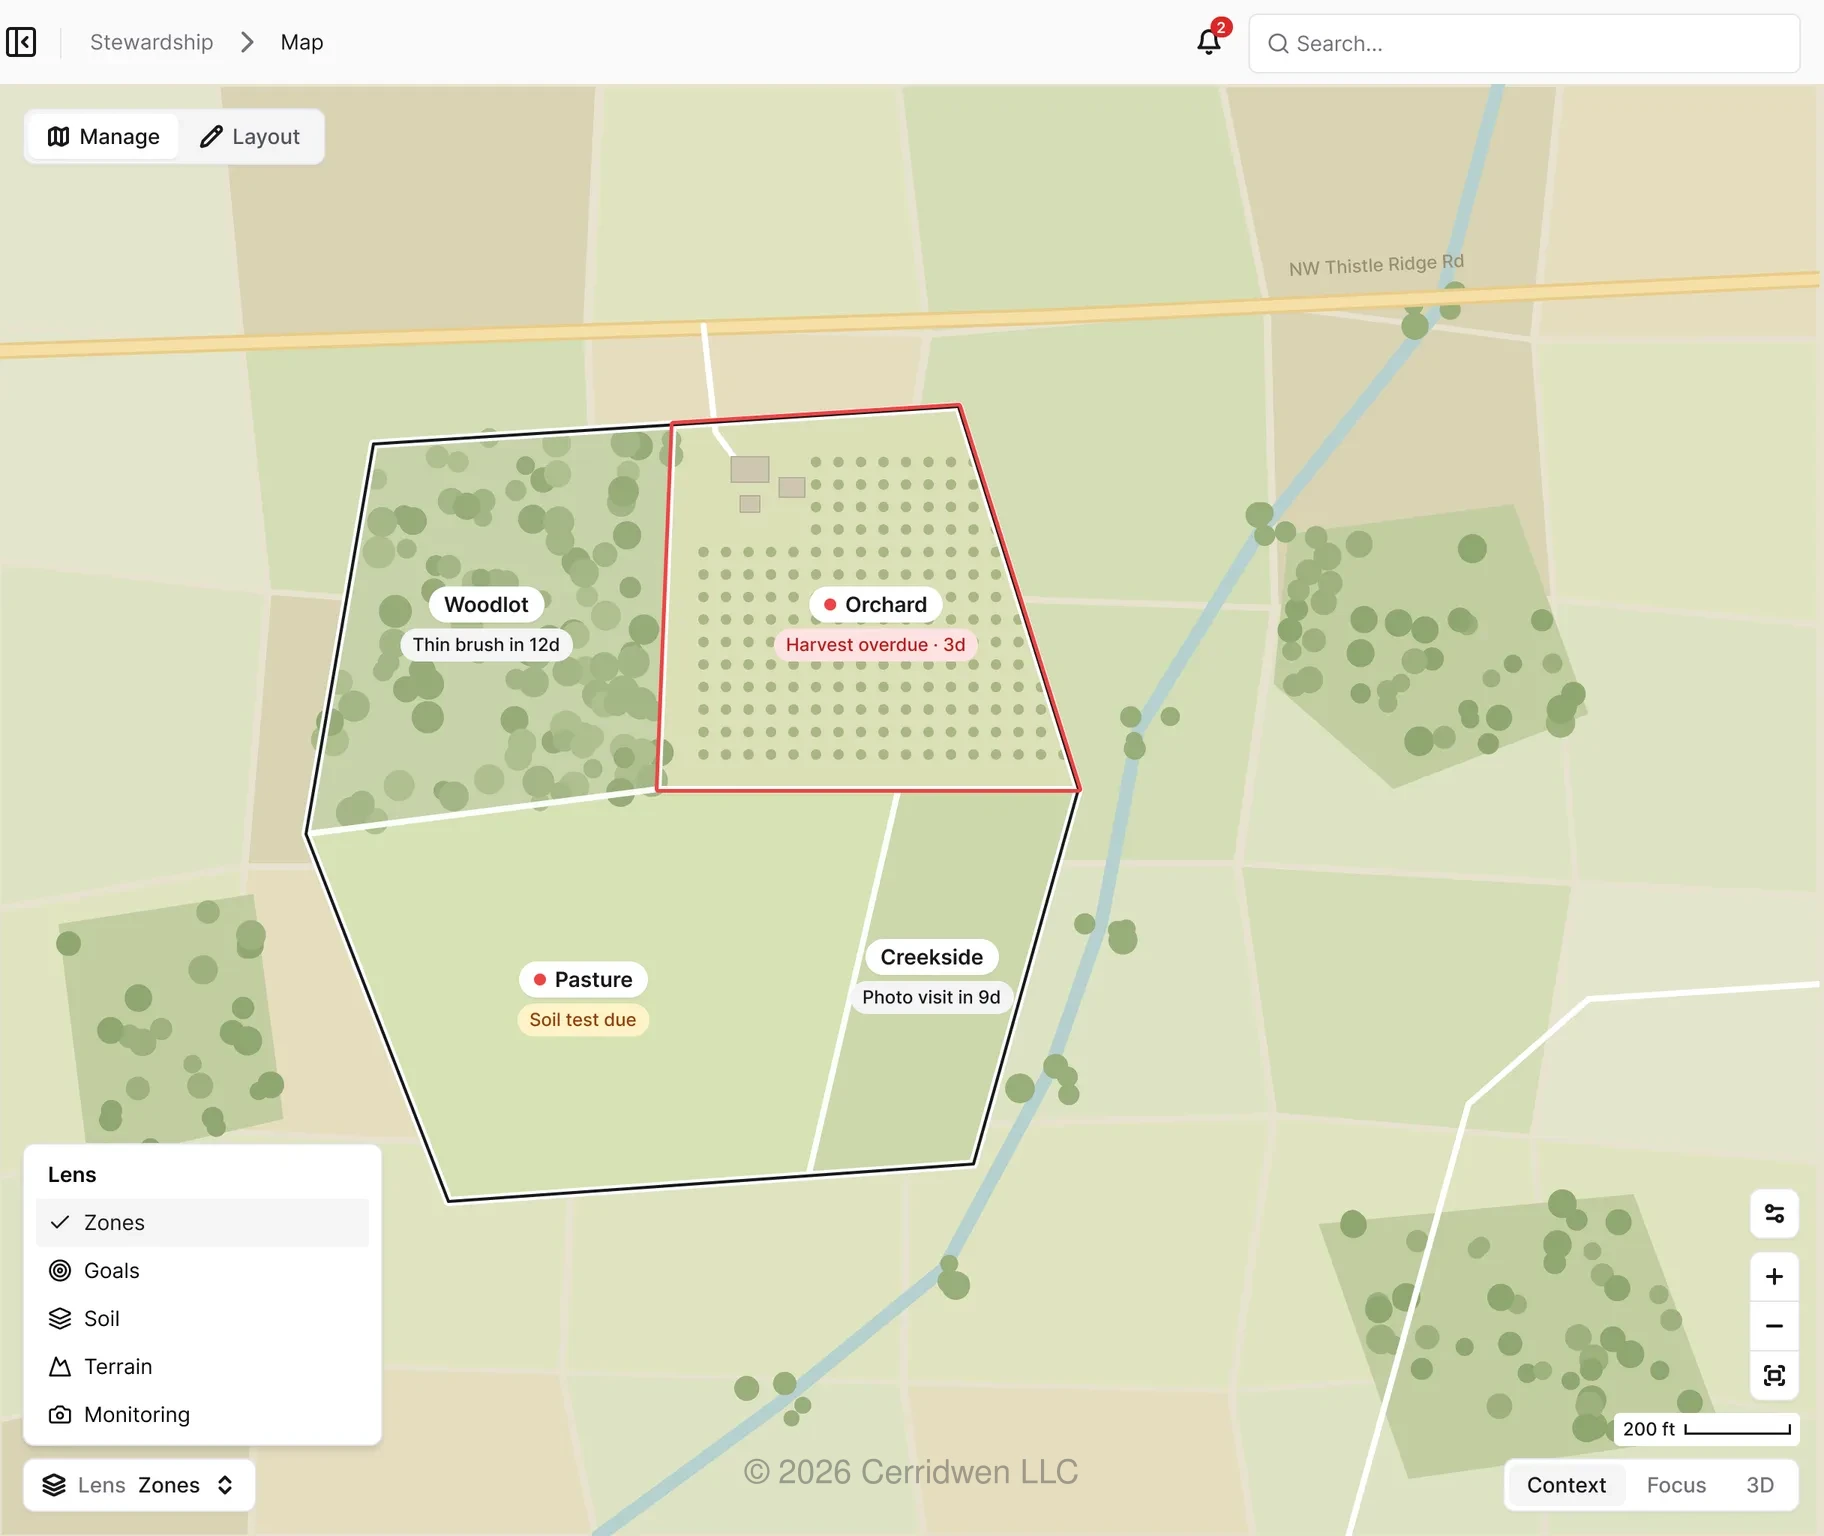Click the Goals target icon

click(x=60, y=1270)
